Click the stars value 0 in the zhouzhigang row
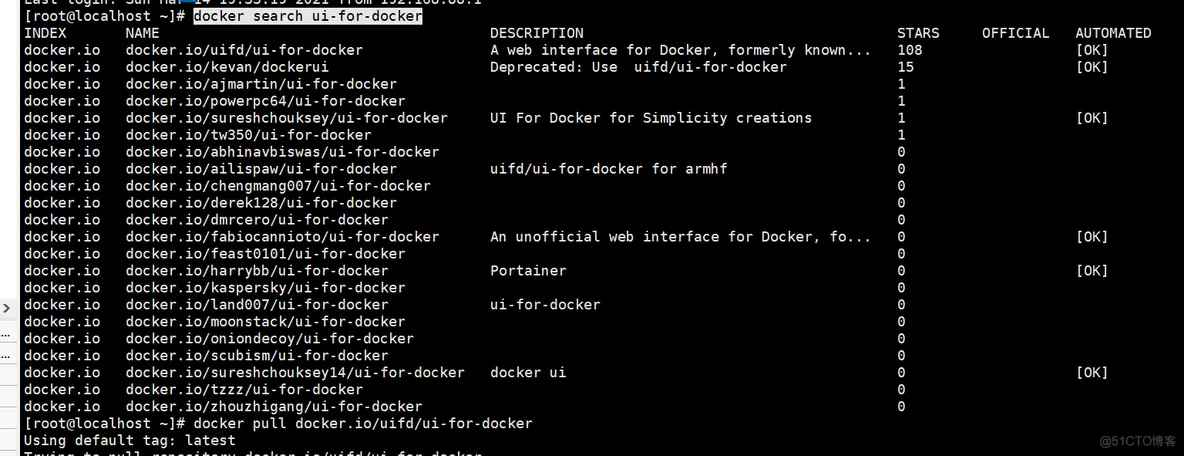The image size is (1184, 456). [x=902, y=407]
